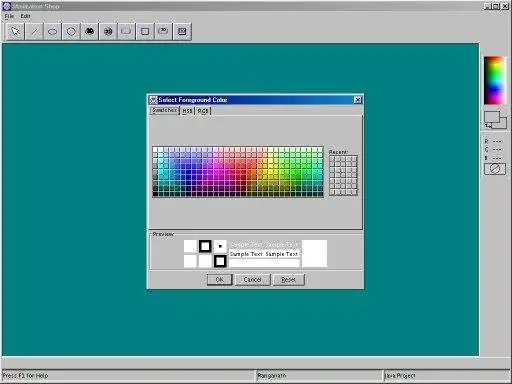Click the main window title icon

(x=7, y=6)
